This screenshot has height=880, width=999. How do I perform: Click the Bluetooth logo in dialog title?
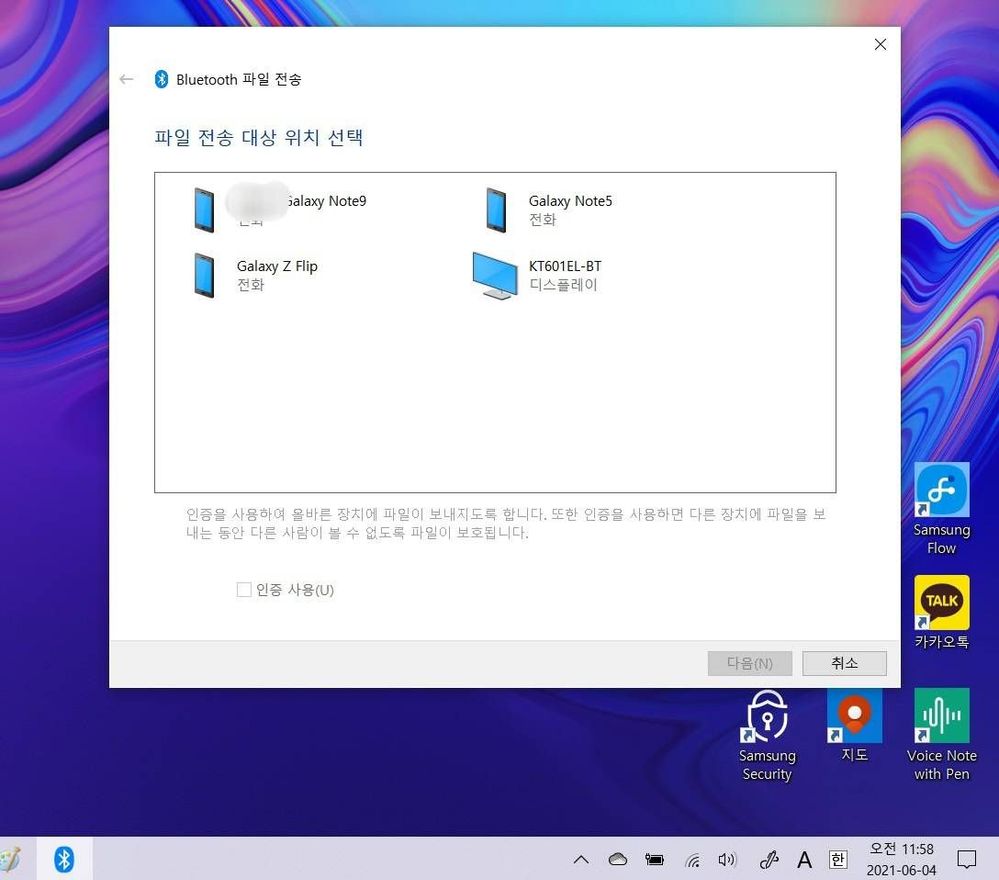click(161, 79)
